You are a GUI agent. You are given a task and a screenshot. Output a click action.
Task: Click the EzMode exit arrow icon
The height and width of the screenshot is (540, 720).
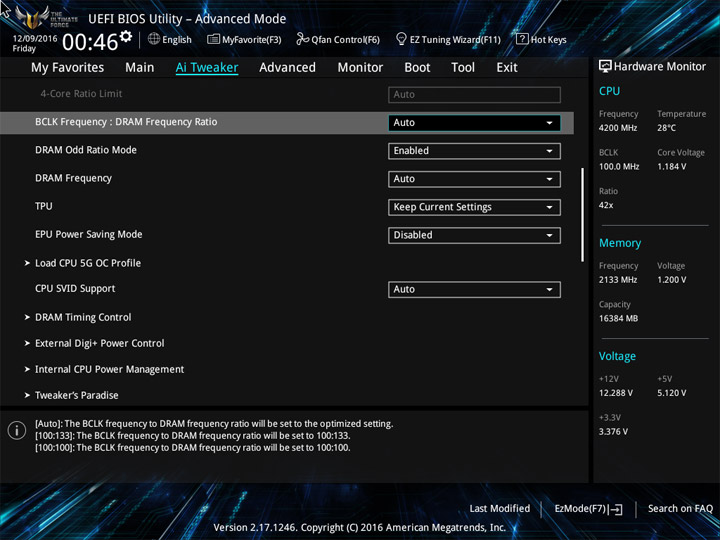point(616,509)
